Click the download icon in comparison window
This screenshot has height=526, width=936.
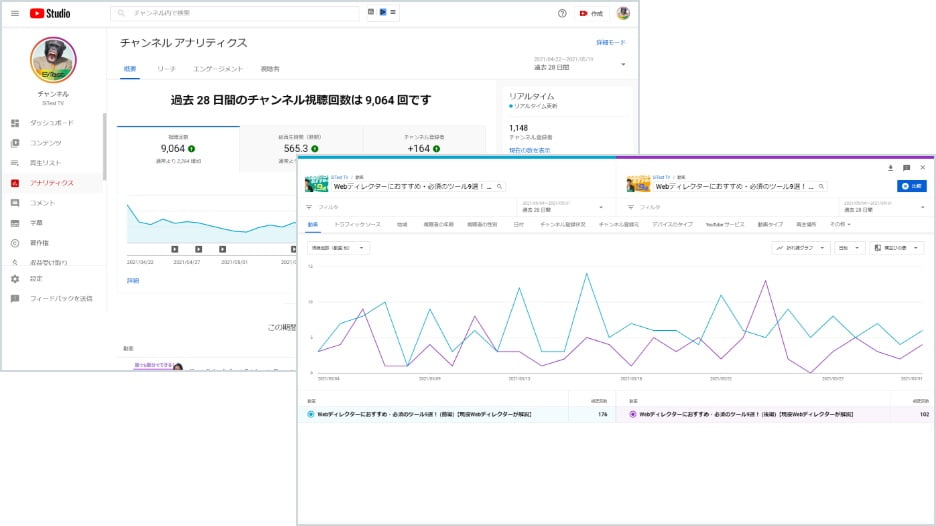tap(890, 168)
